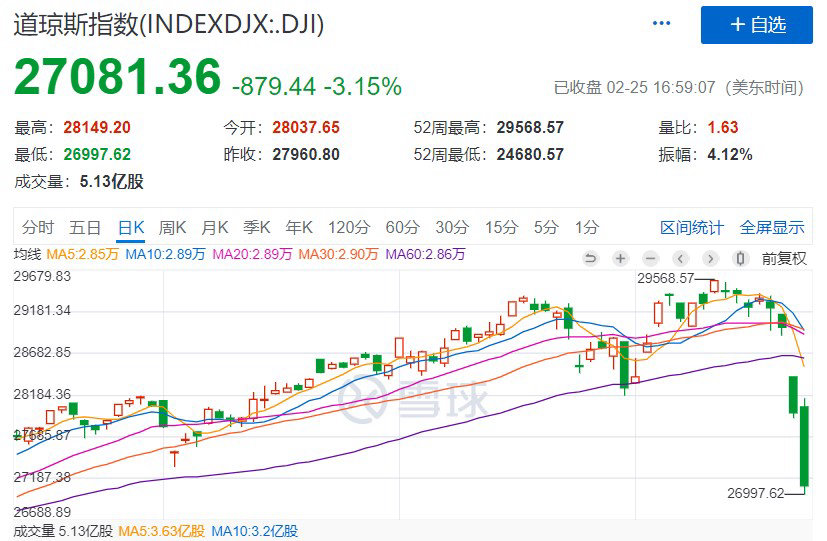Click the y-axis label 27187.38

(42, 478)
